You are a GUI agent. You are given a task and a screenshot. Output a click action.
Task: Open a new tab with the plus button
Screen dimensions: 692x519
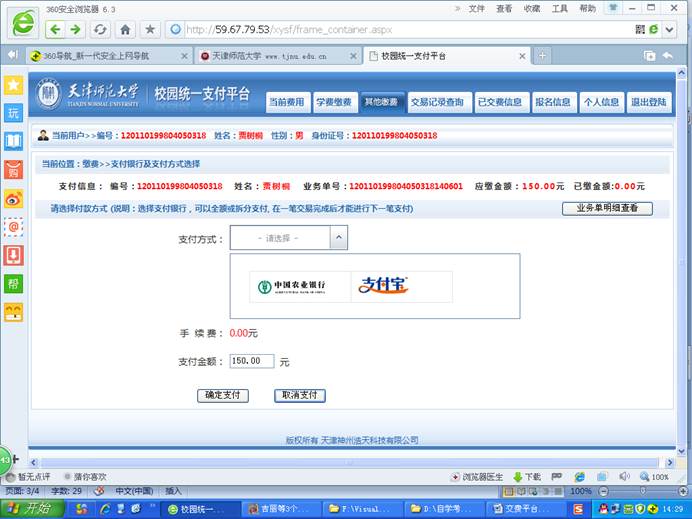542,56
